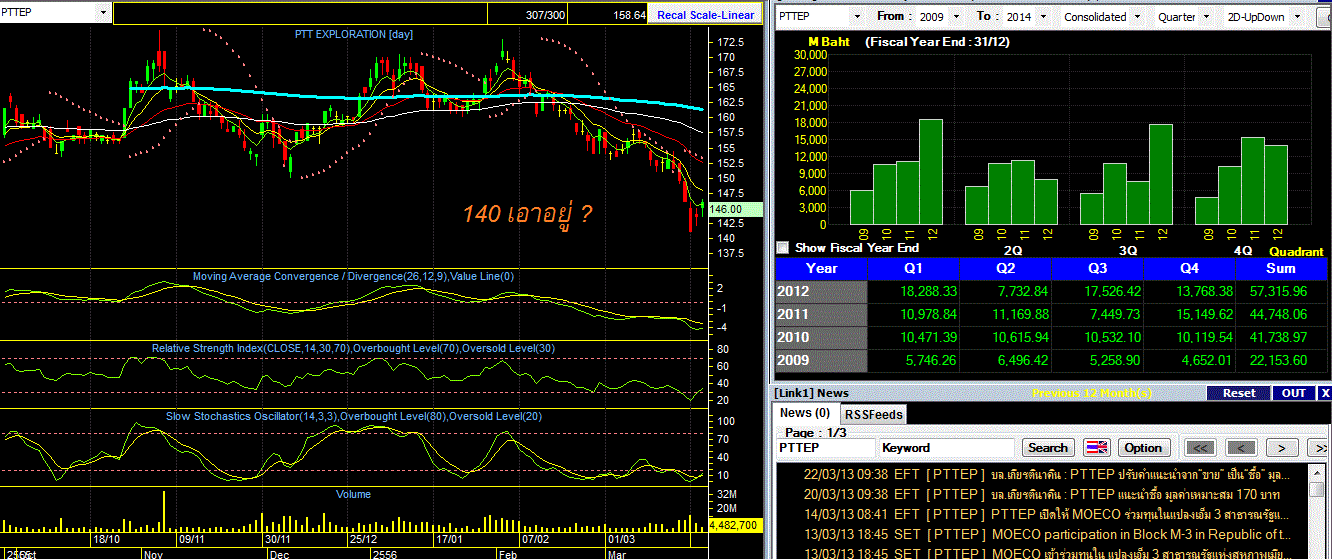This screenshot has height=559, width=1332.
Task: Open the 22/03/13 09:38 EFT news item
Action: pos(1046,475)
